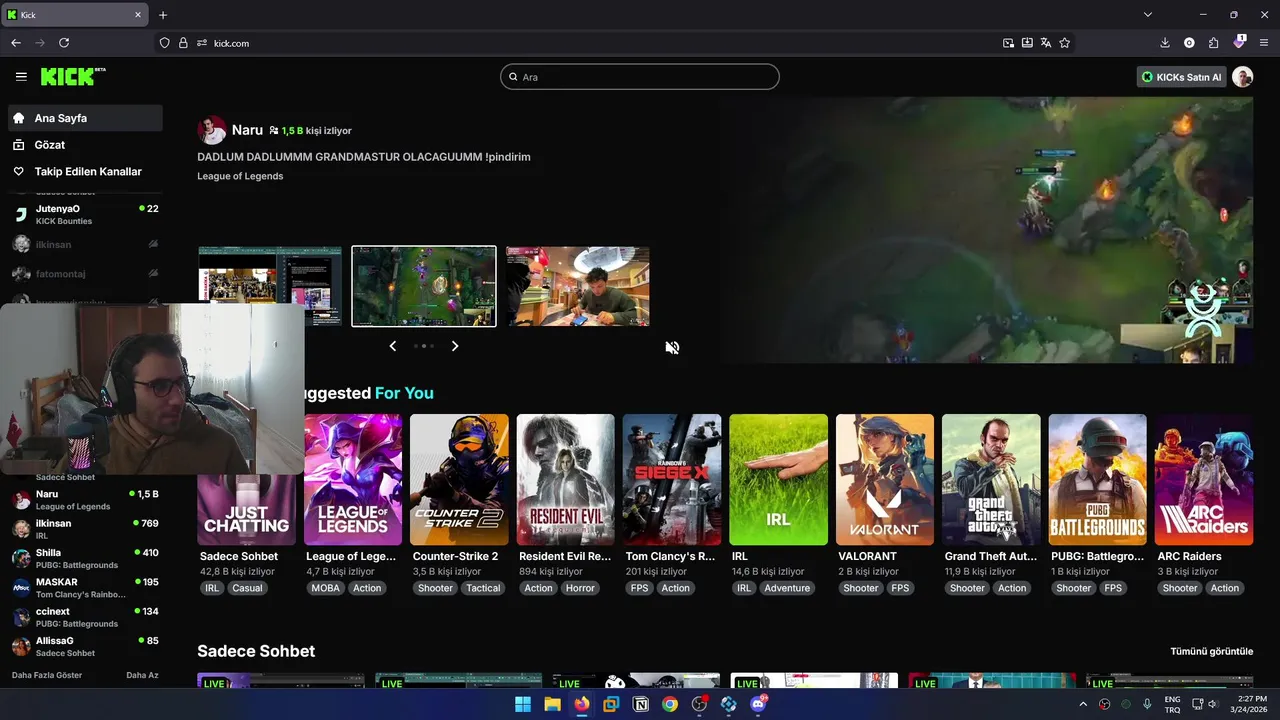Expand the list all tabs dropdown
Screen dimensions: 1280x720
point(1148,15)
